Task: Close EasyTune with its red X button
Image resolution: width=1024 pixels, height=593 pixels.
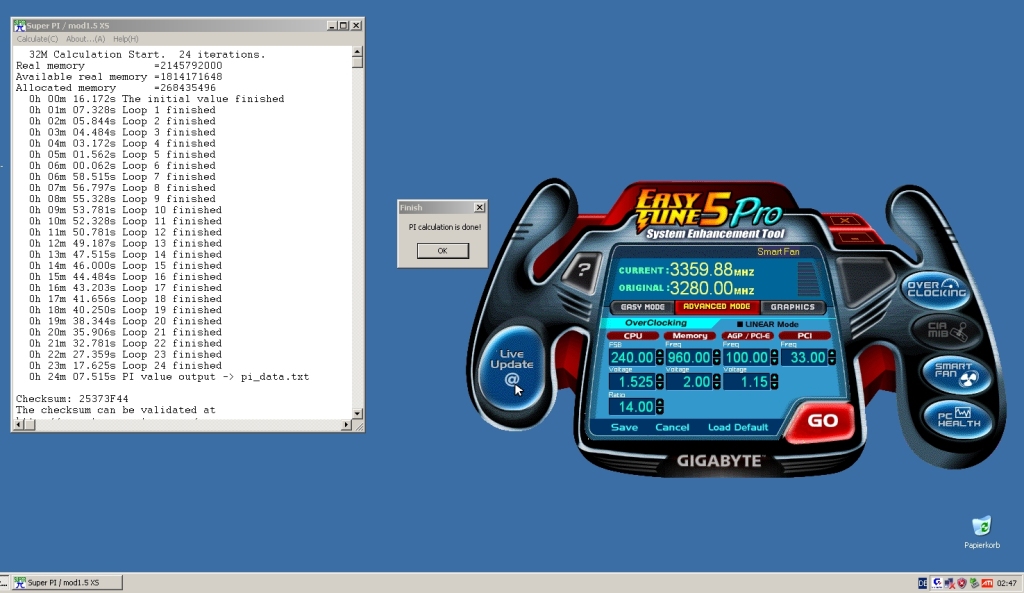Action: coord(844,221)
